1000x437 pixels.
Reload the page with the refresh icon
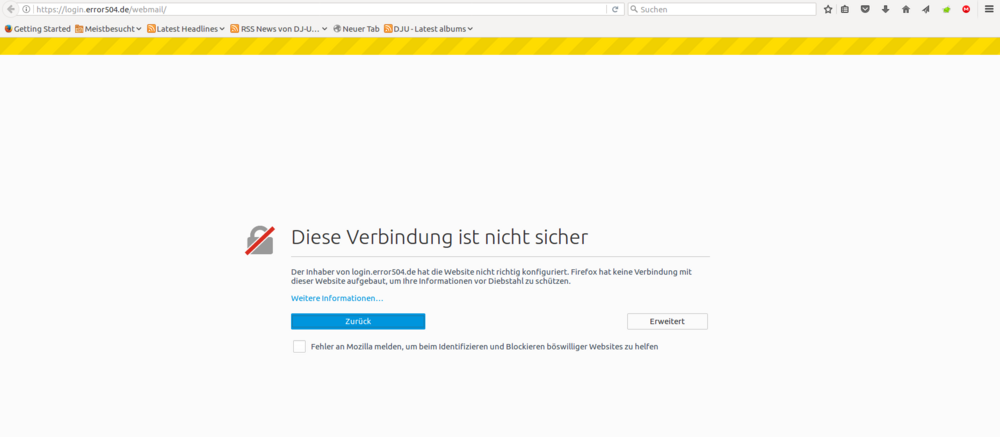[615, 10]
